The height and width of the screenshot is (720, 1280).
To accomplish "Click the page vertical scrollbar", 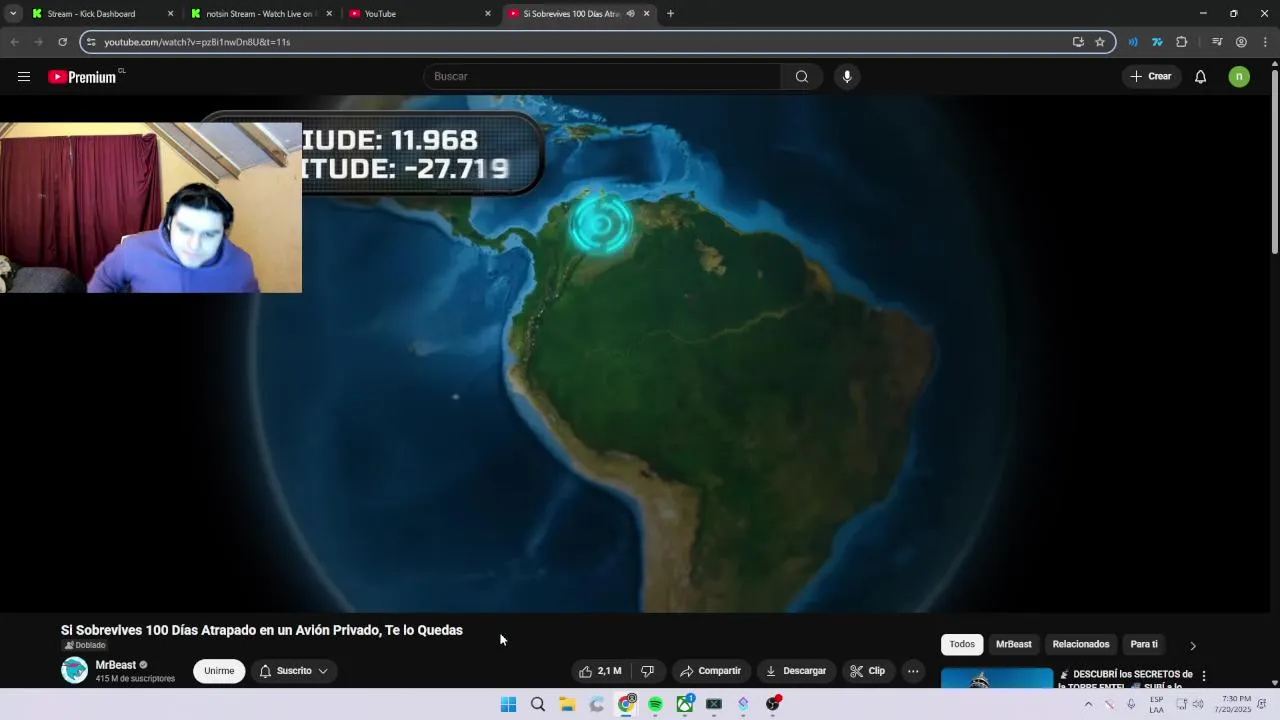I will point(1274,160).
